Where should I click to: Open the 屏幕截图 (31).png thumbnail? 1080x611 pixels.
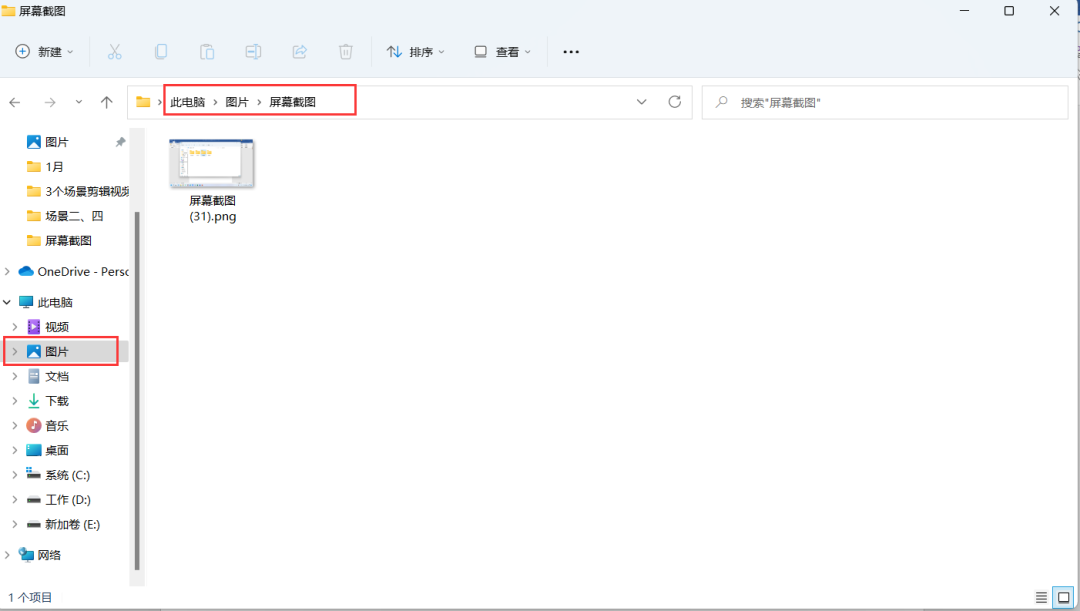click(210, 163)
